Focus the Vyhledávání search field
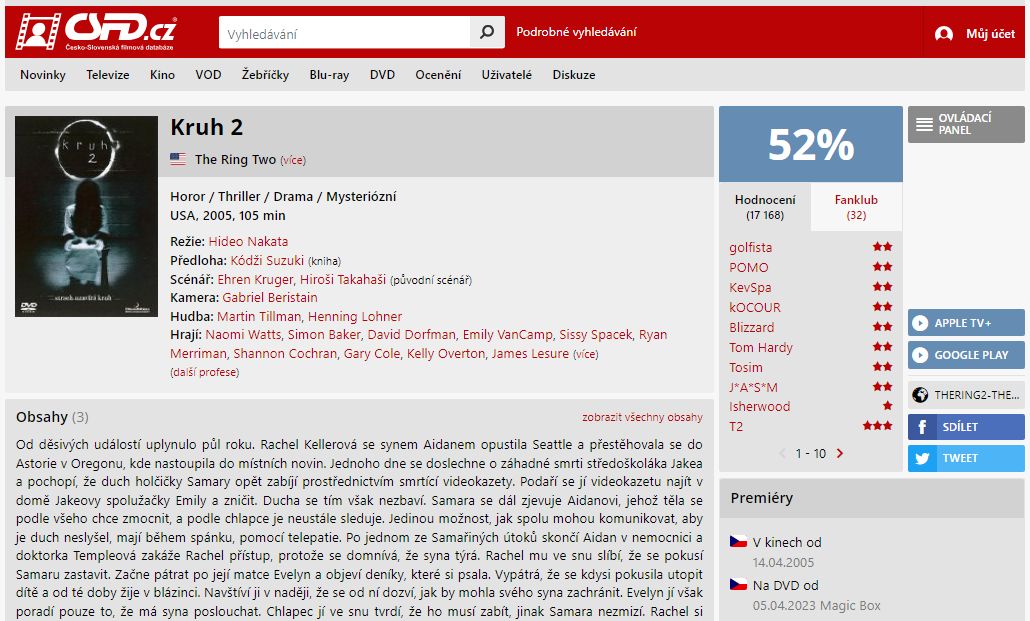1030x621 pixels. coord(344,32)
